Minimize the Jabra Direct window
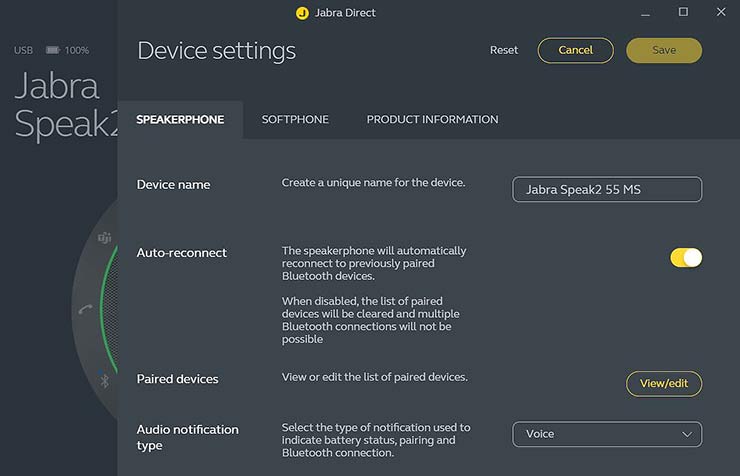Viewport: 740px width, 476px height. coord(646,12)
